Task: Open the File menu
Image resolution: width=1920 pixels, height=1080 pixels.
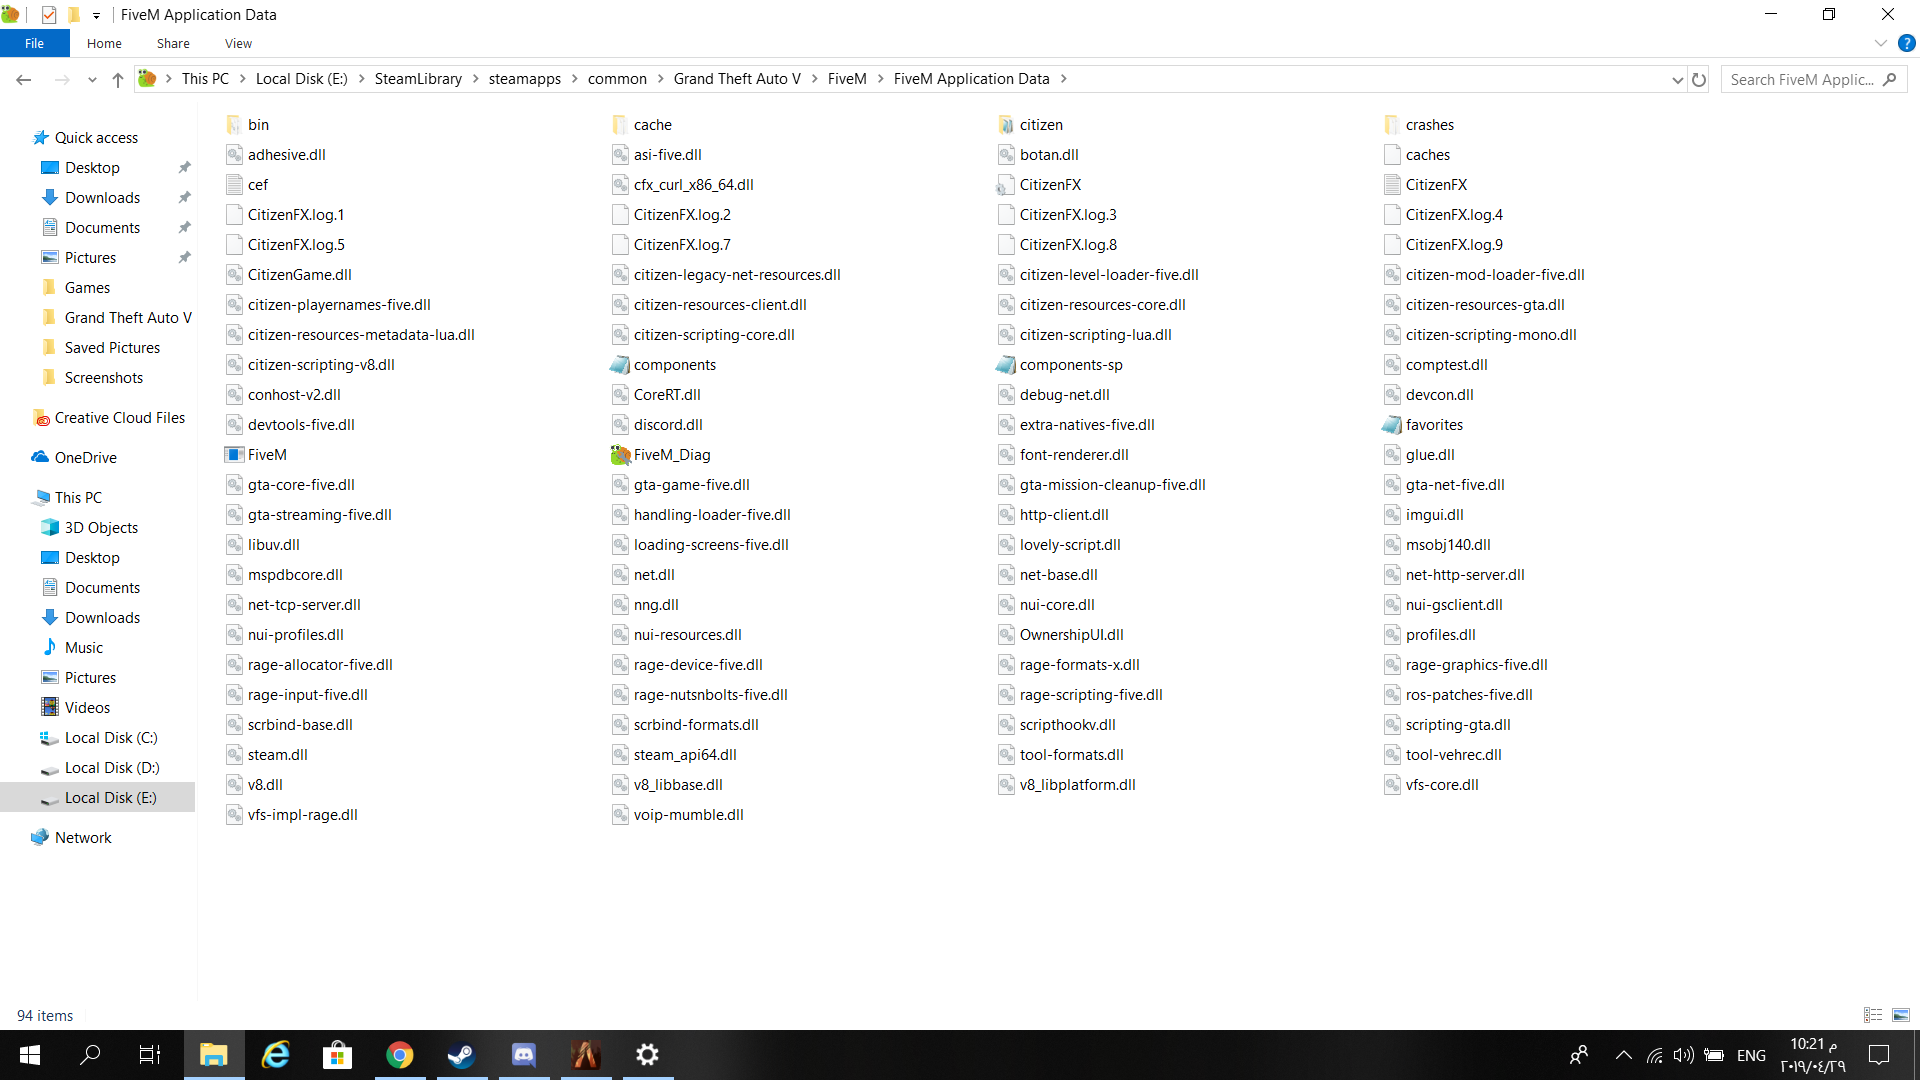Action: [34, 43]
